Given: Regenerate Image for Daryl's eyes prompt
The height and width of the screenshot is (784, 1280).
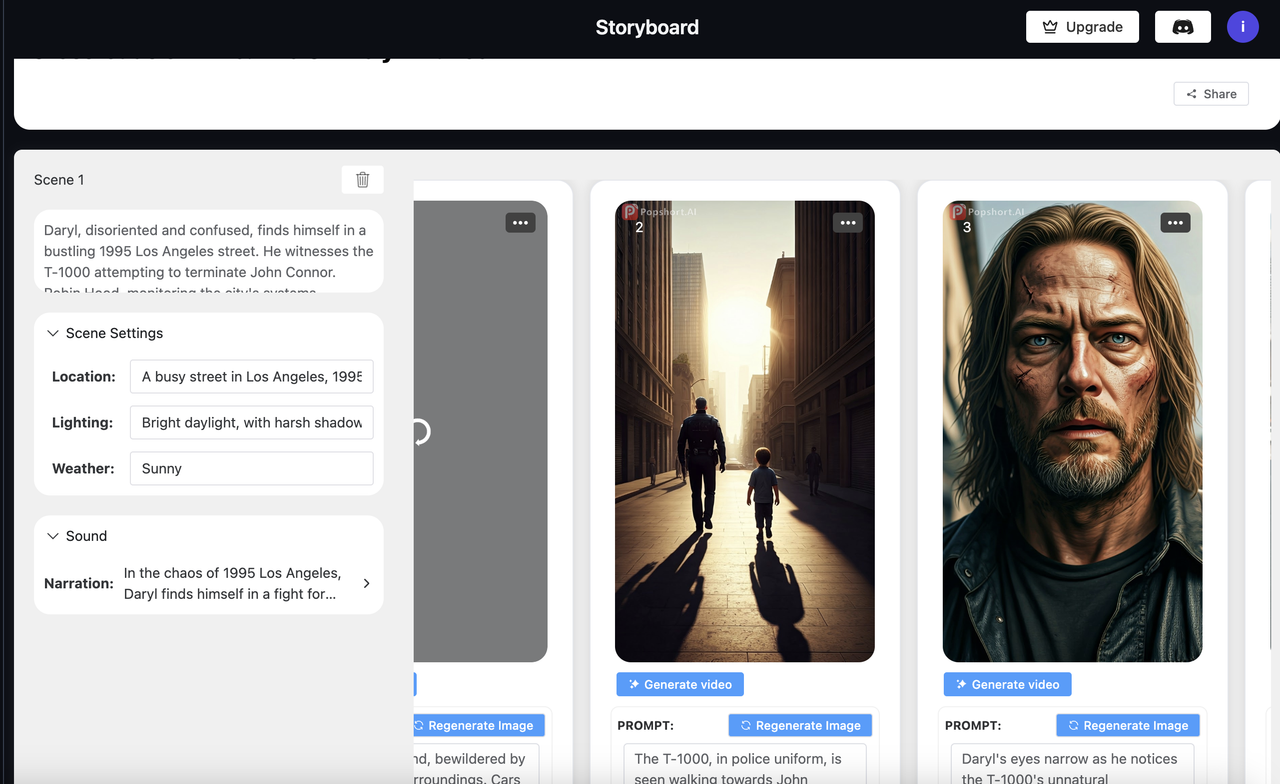Looking at the screenshot, I should pos(1128,726).
